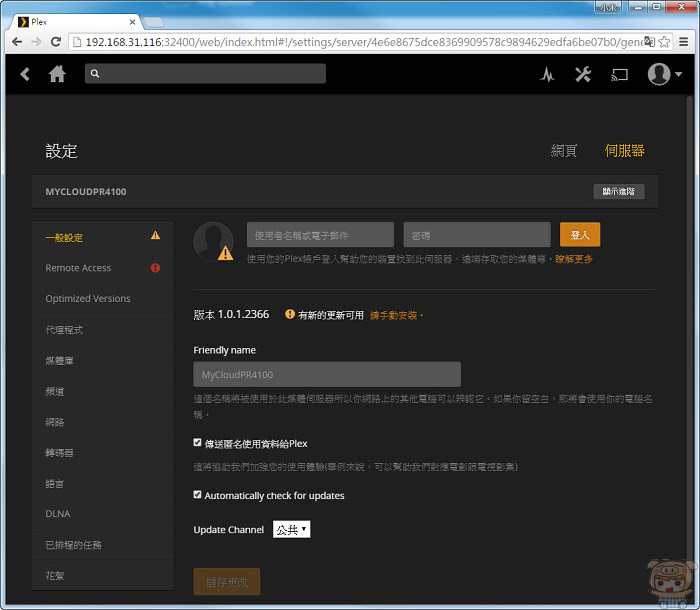
Task: Click the username or email field
Action: click(321, 235)
